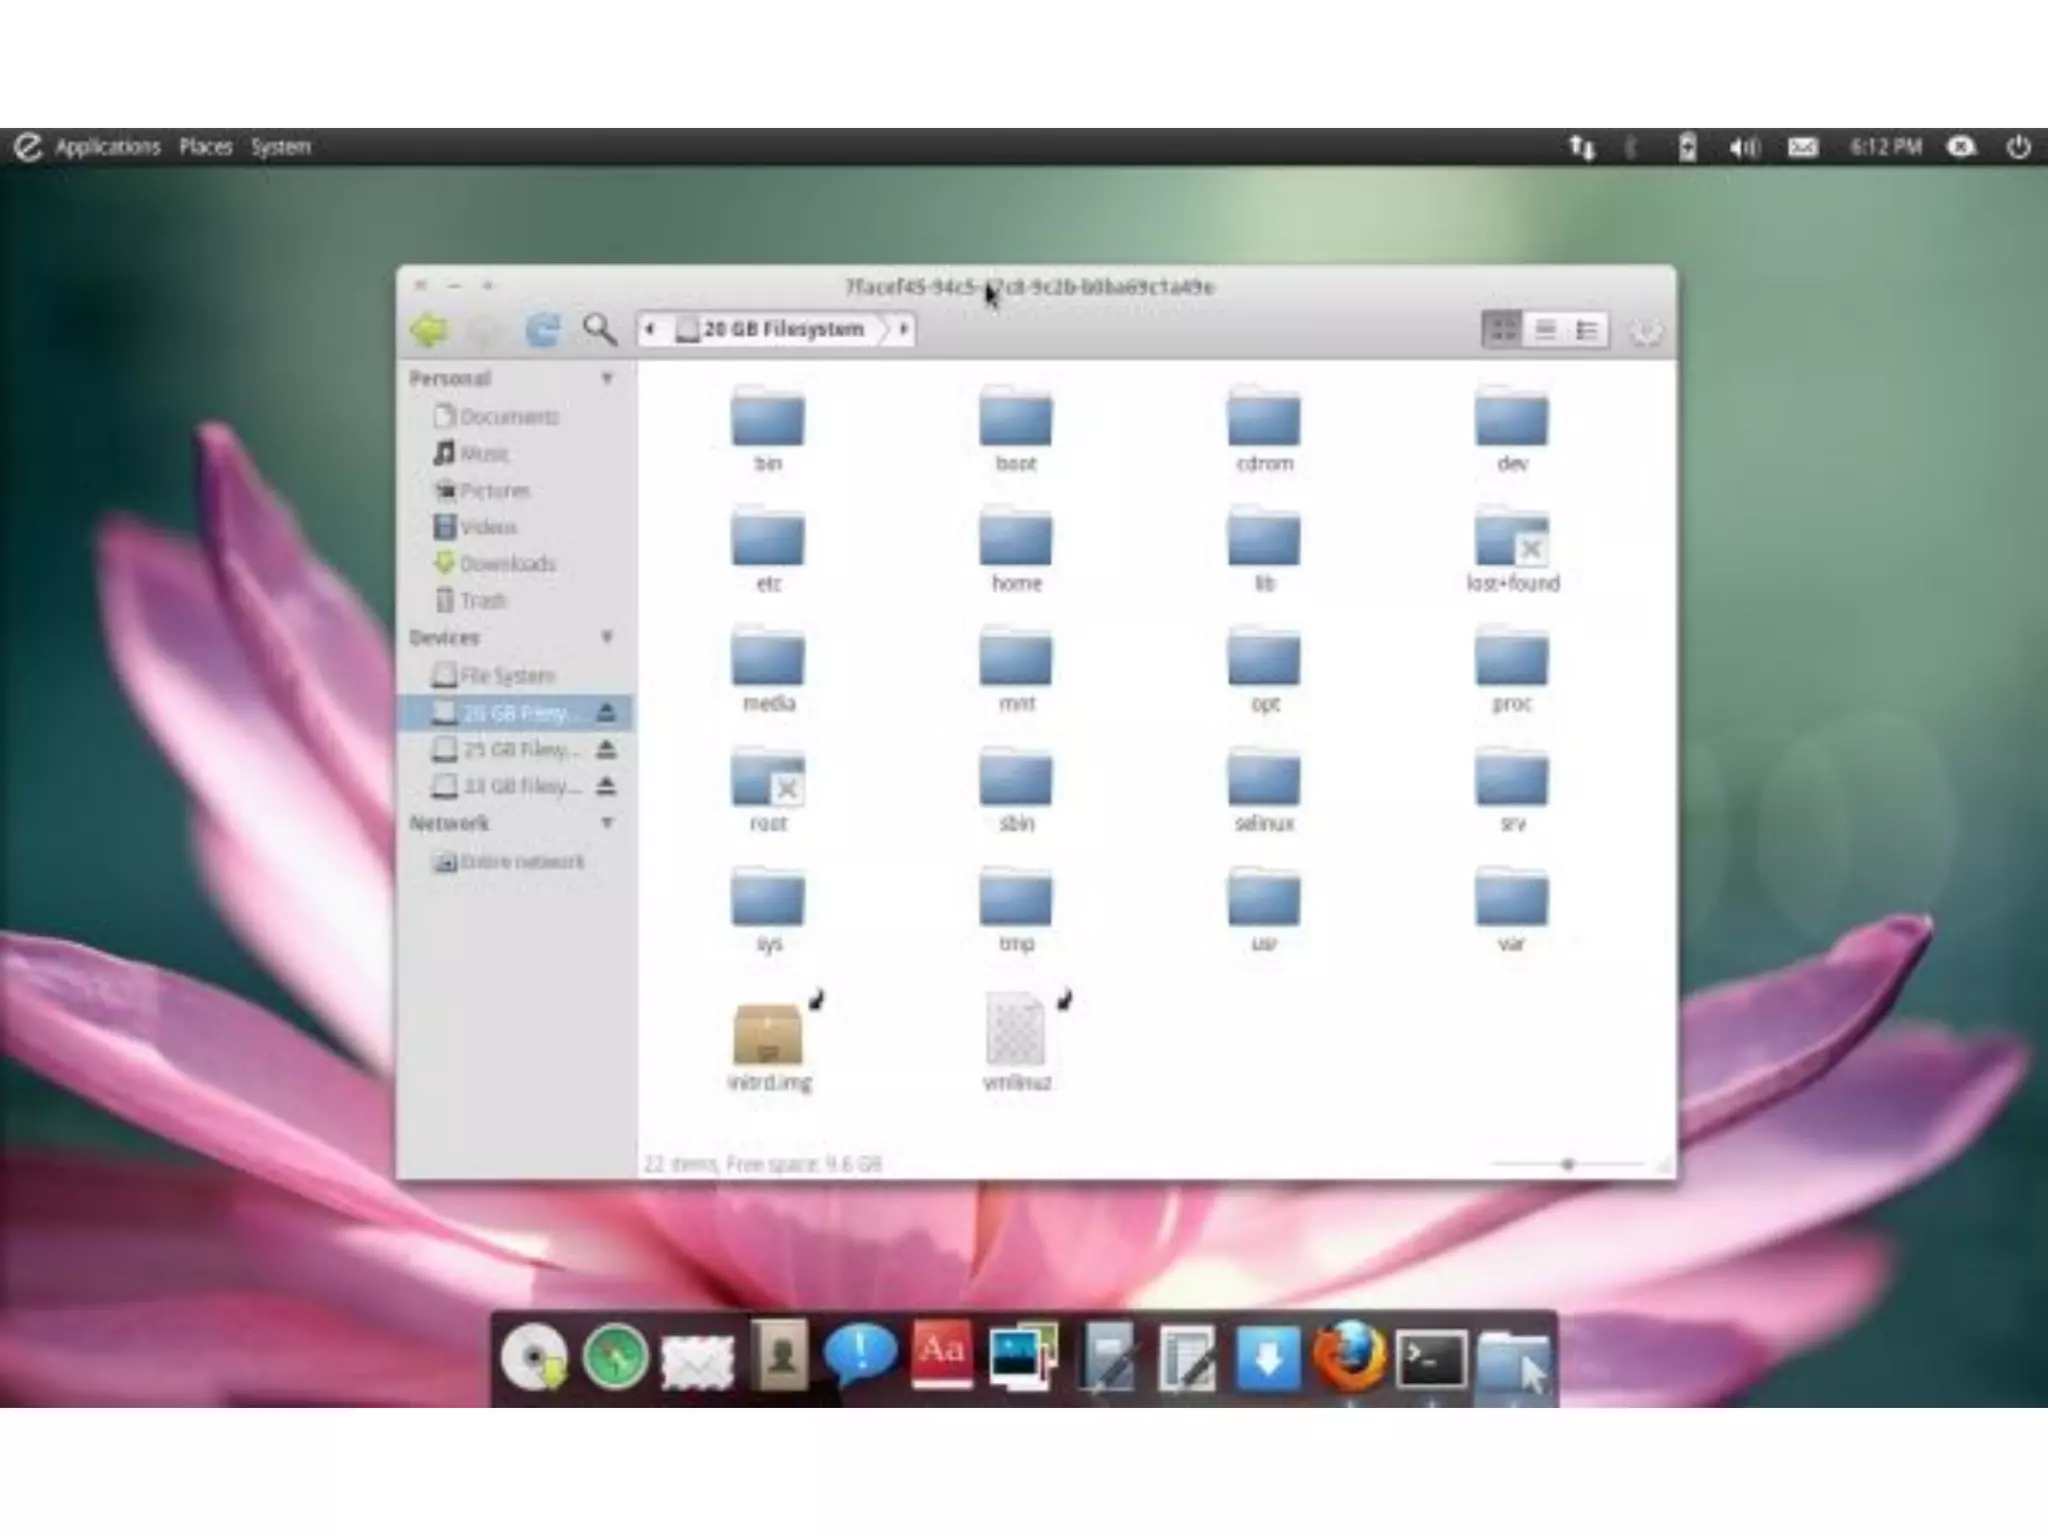The image size is (2048, 1536).
Task: Open the Places menu
Action: (206, 147)
